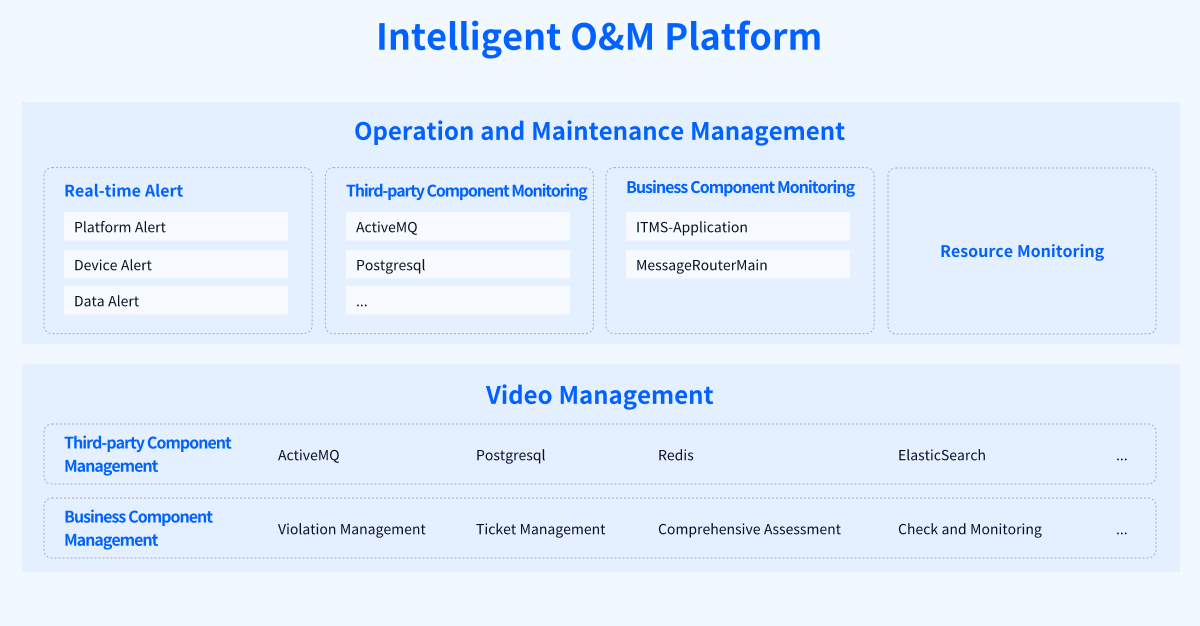Select Third-party Component Monitoring header
Image resolution: width=1200 pixels, height=626 pixels.
coord(467,190)
